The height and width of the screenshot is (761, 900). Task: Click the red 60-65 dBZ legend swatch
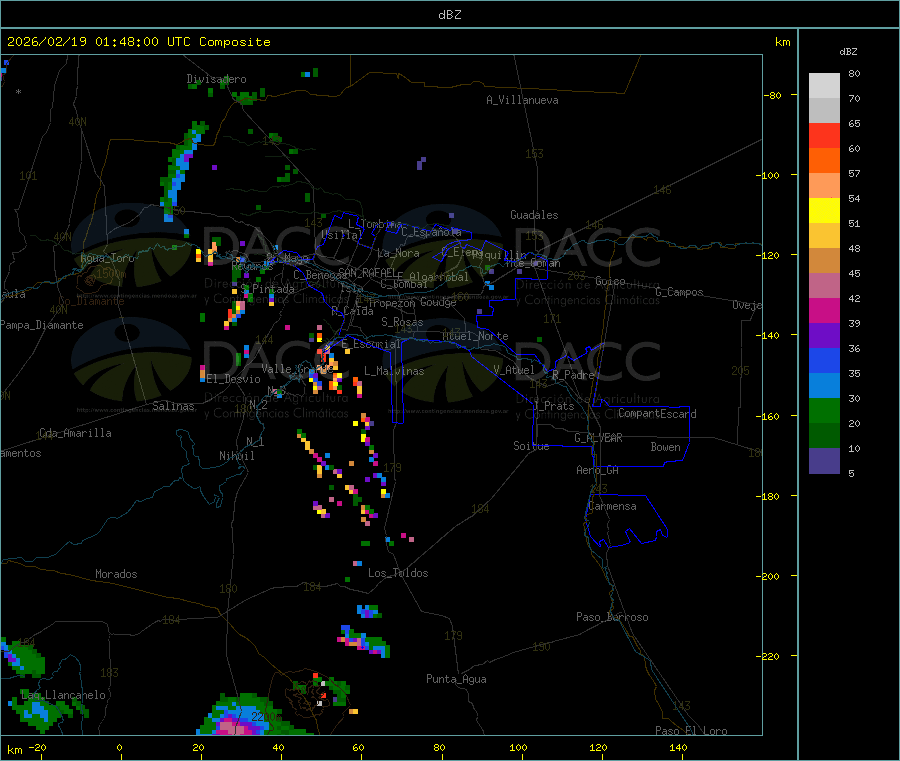[824, 136]
